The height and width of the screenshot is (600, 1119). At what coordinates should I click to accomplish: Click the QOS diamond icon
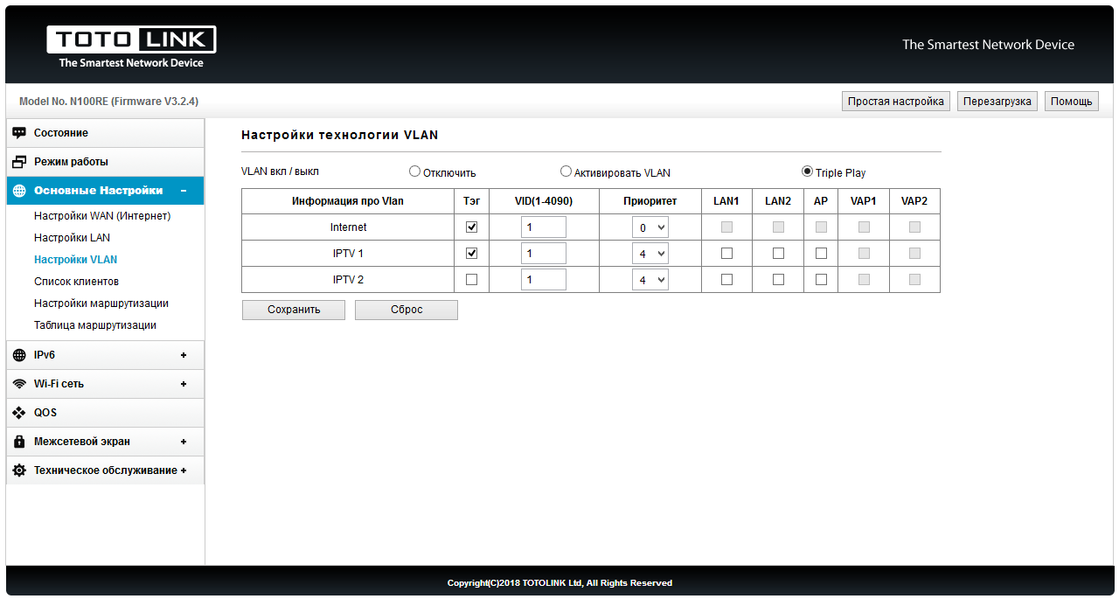coord(19,412)
